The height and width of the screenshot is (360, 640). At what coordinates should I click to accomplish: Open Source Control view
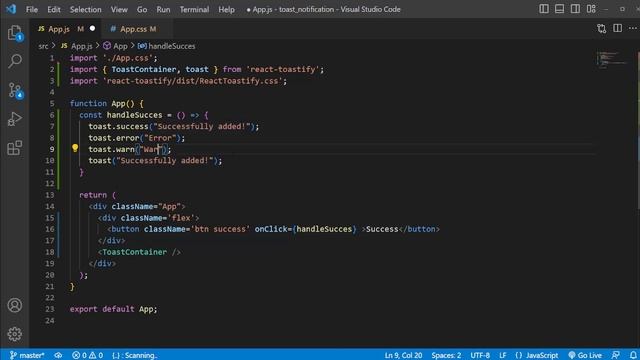coord(15,90)
